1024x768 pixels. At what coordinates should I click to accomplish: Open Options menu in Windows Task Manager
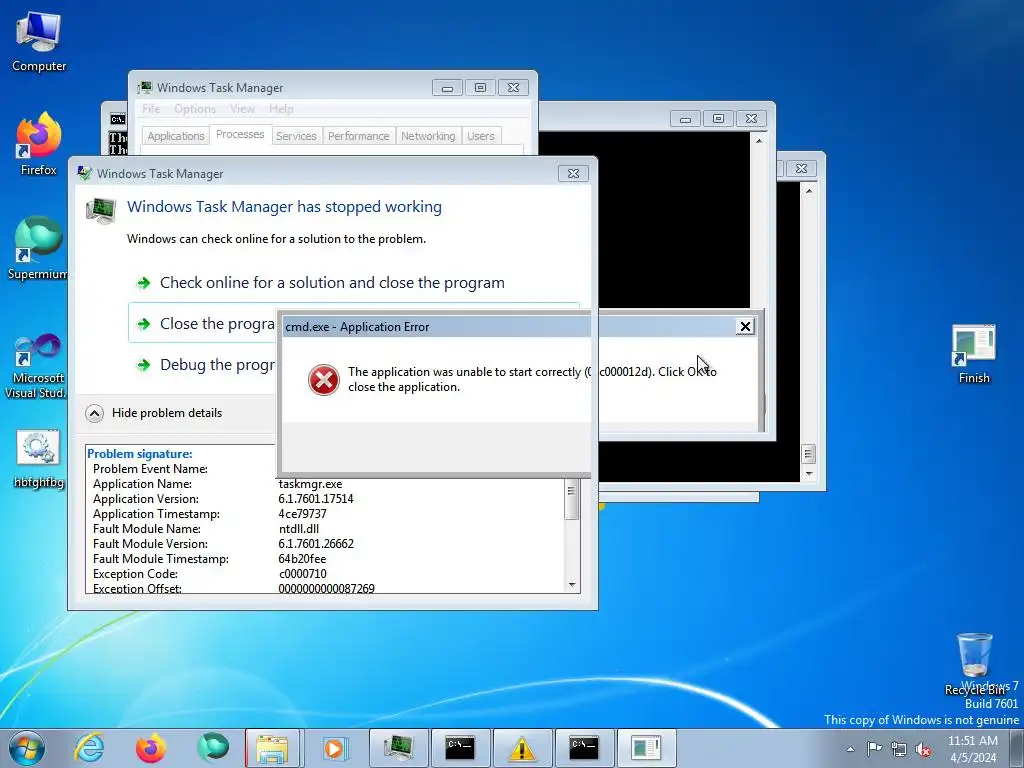195,109
